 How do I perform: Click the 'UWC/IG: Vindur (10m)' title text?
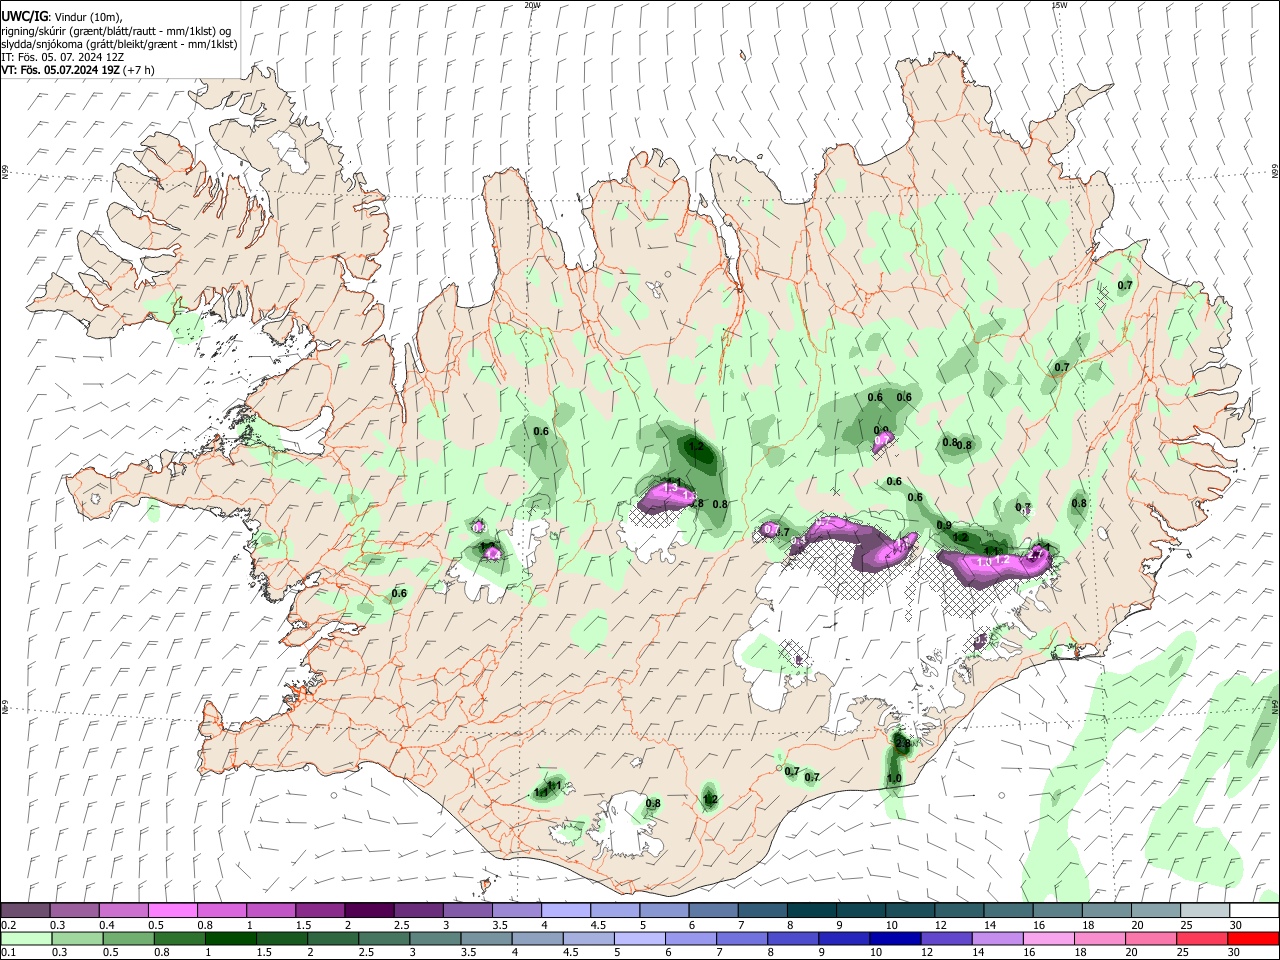(x=62, y=16)
